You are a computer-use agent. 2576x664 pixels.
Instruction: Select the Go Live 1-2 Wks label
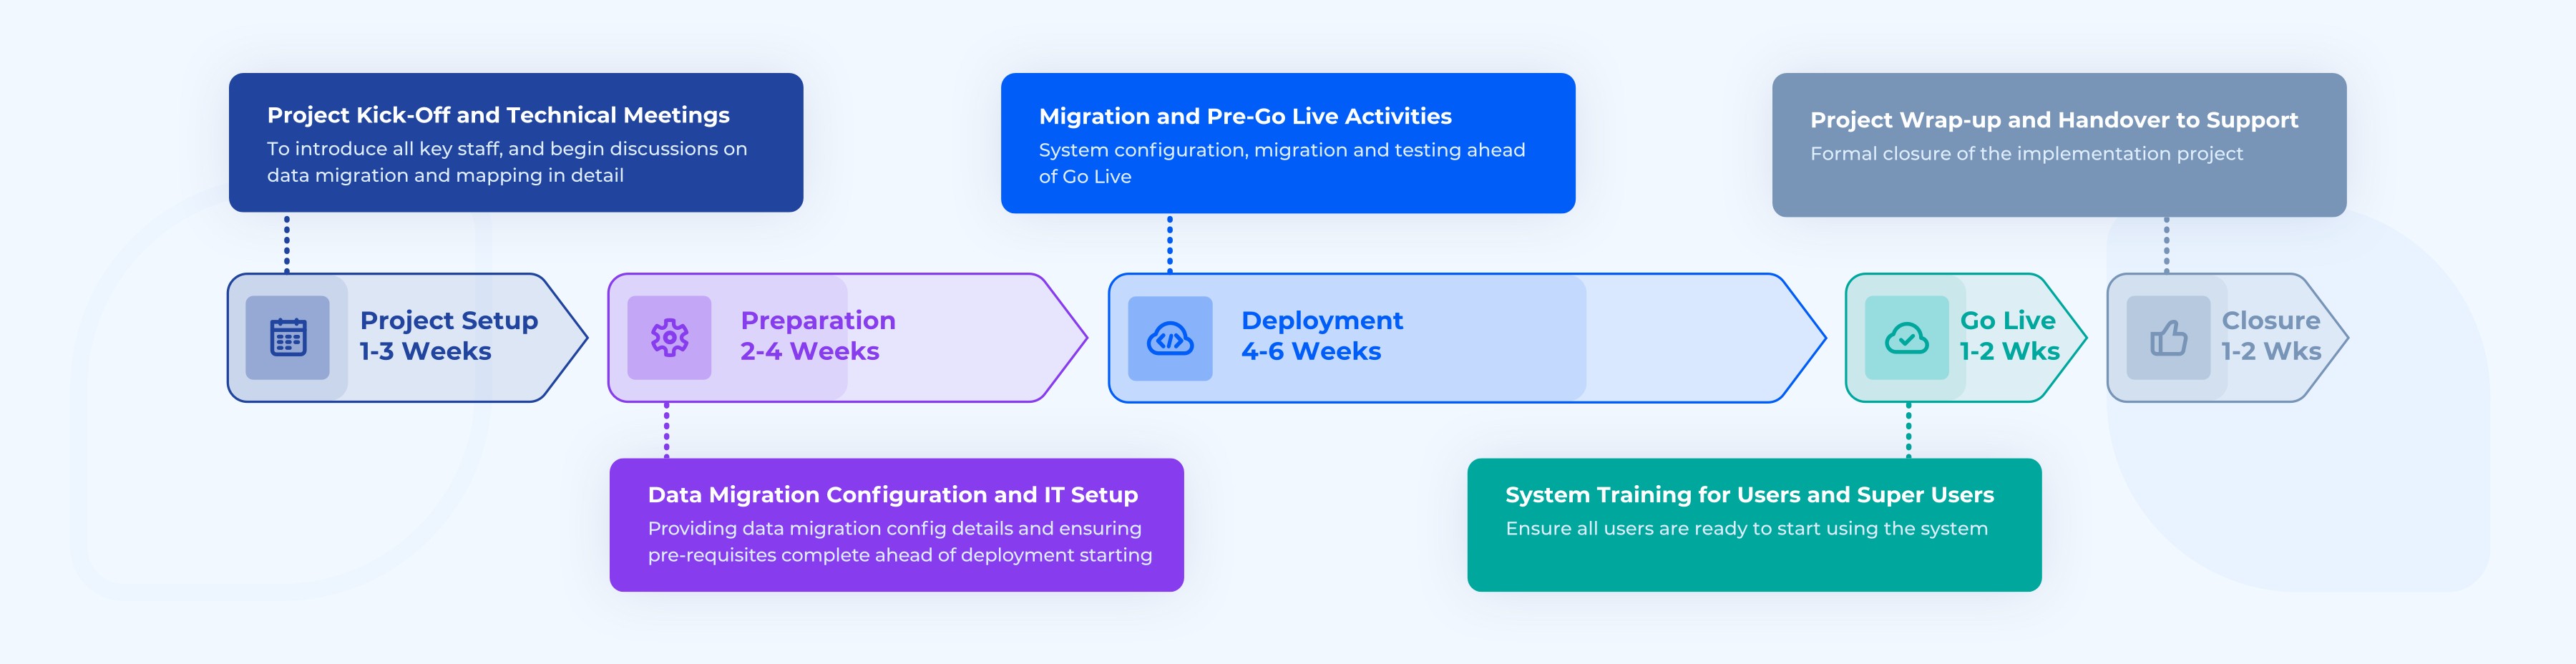pos(2009,336)
